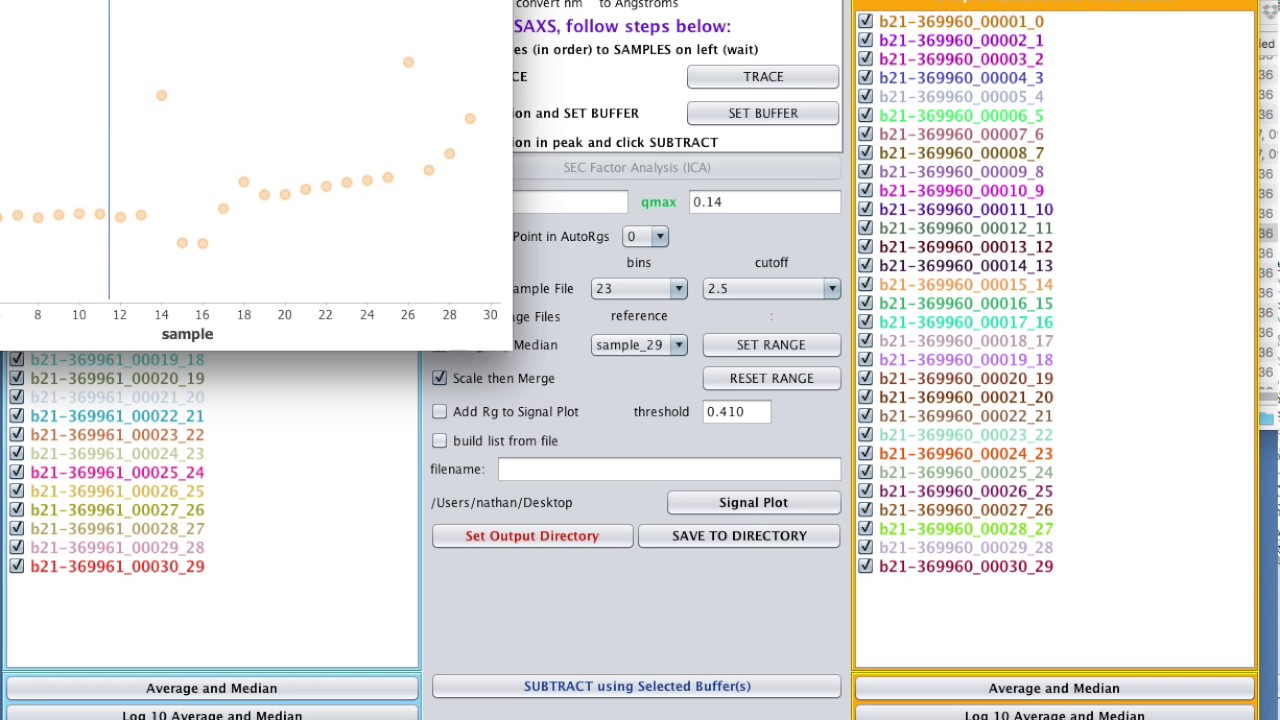Uncheck b21-369960_00030_29 checkbox
The image size is (1280, 720).
tap(866, 566)
